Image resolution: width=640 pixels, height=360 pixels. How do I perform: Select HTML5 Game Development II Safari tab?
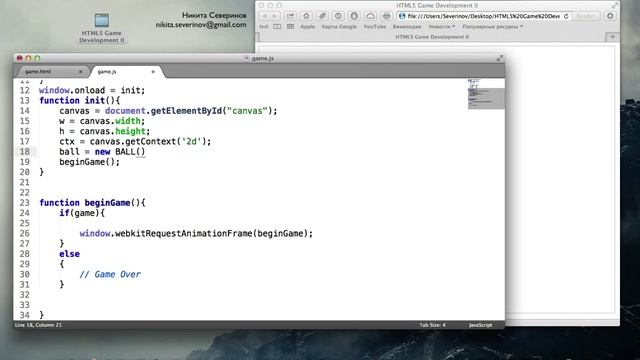coord(432,37)
